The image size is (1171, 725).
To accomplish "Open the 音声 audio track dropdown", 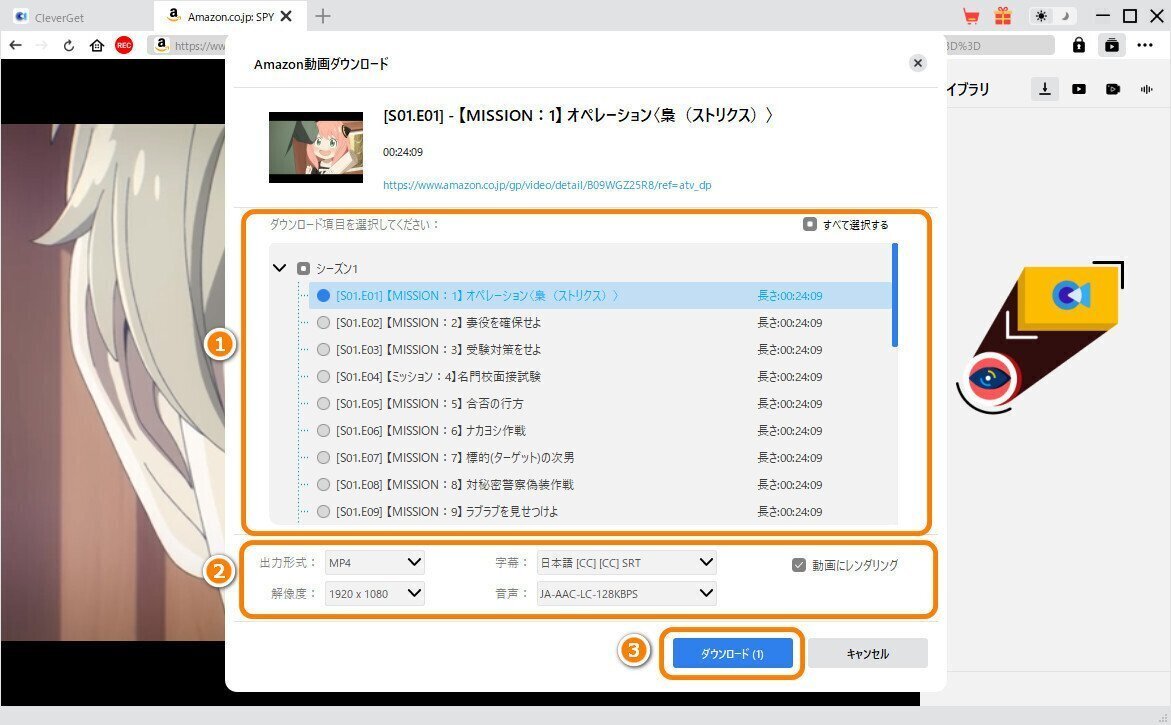I will [x=625, y=593].
